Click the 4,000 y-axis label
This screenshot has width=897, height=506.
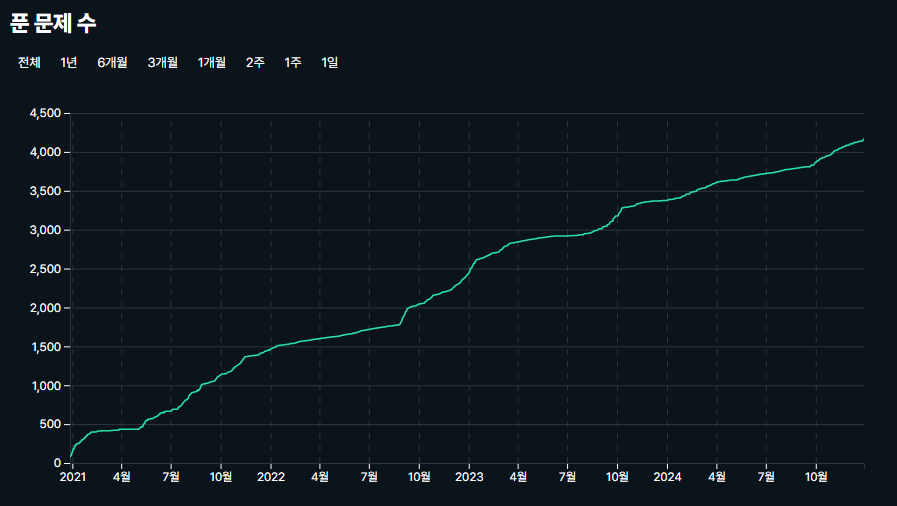pyautogui.click(x=45, y=152)
